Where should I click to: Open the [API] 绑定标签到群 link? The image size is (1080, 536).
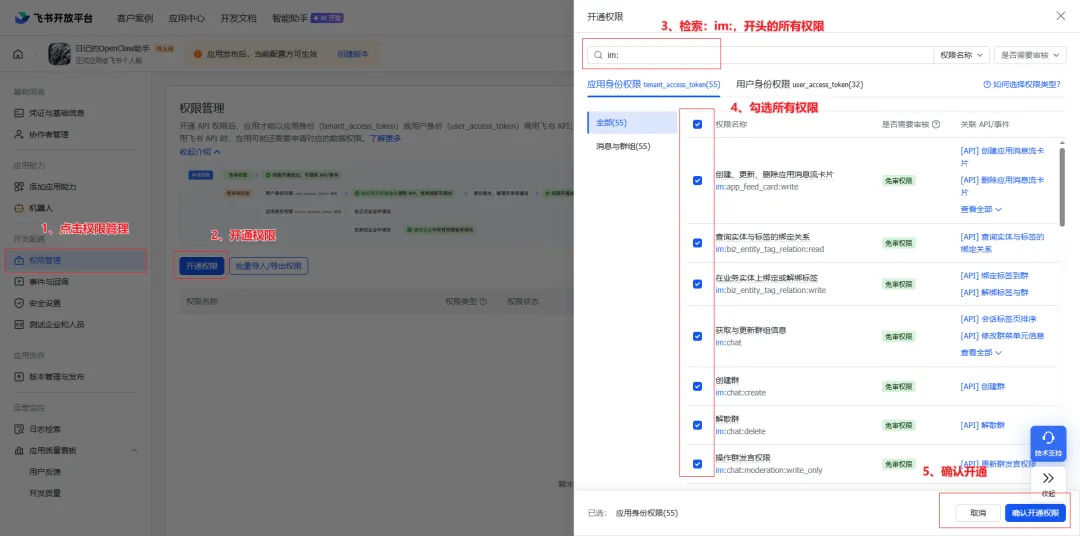pos(995,276)
